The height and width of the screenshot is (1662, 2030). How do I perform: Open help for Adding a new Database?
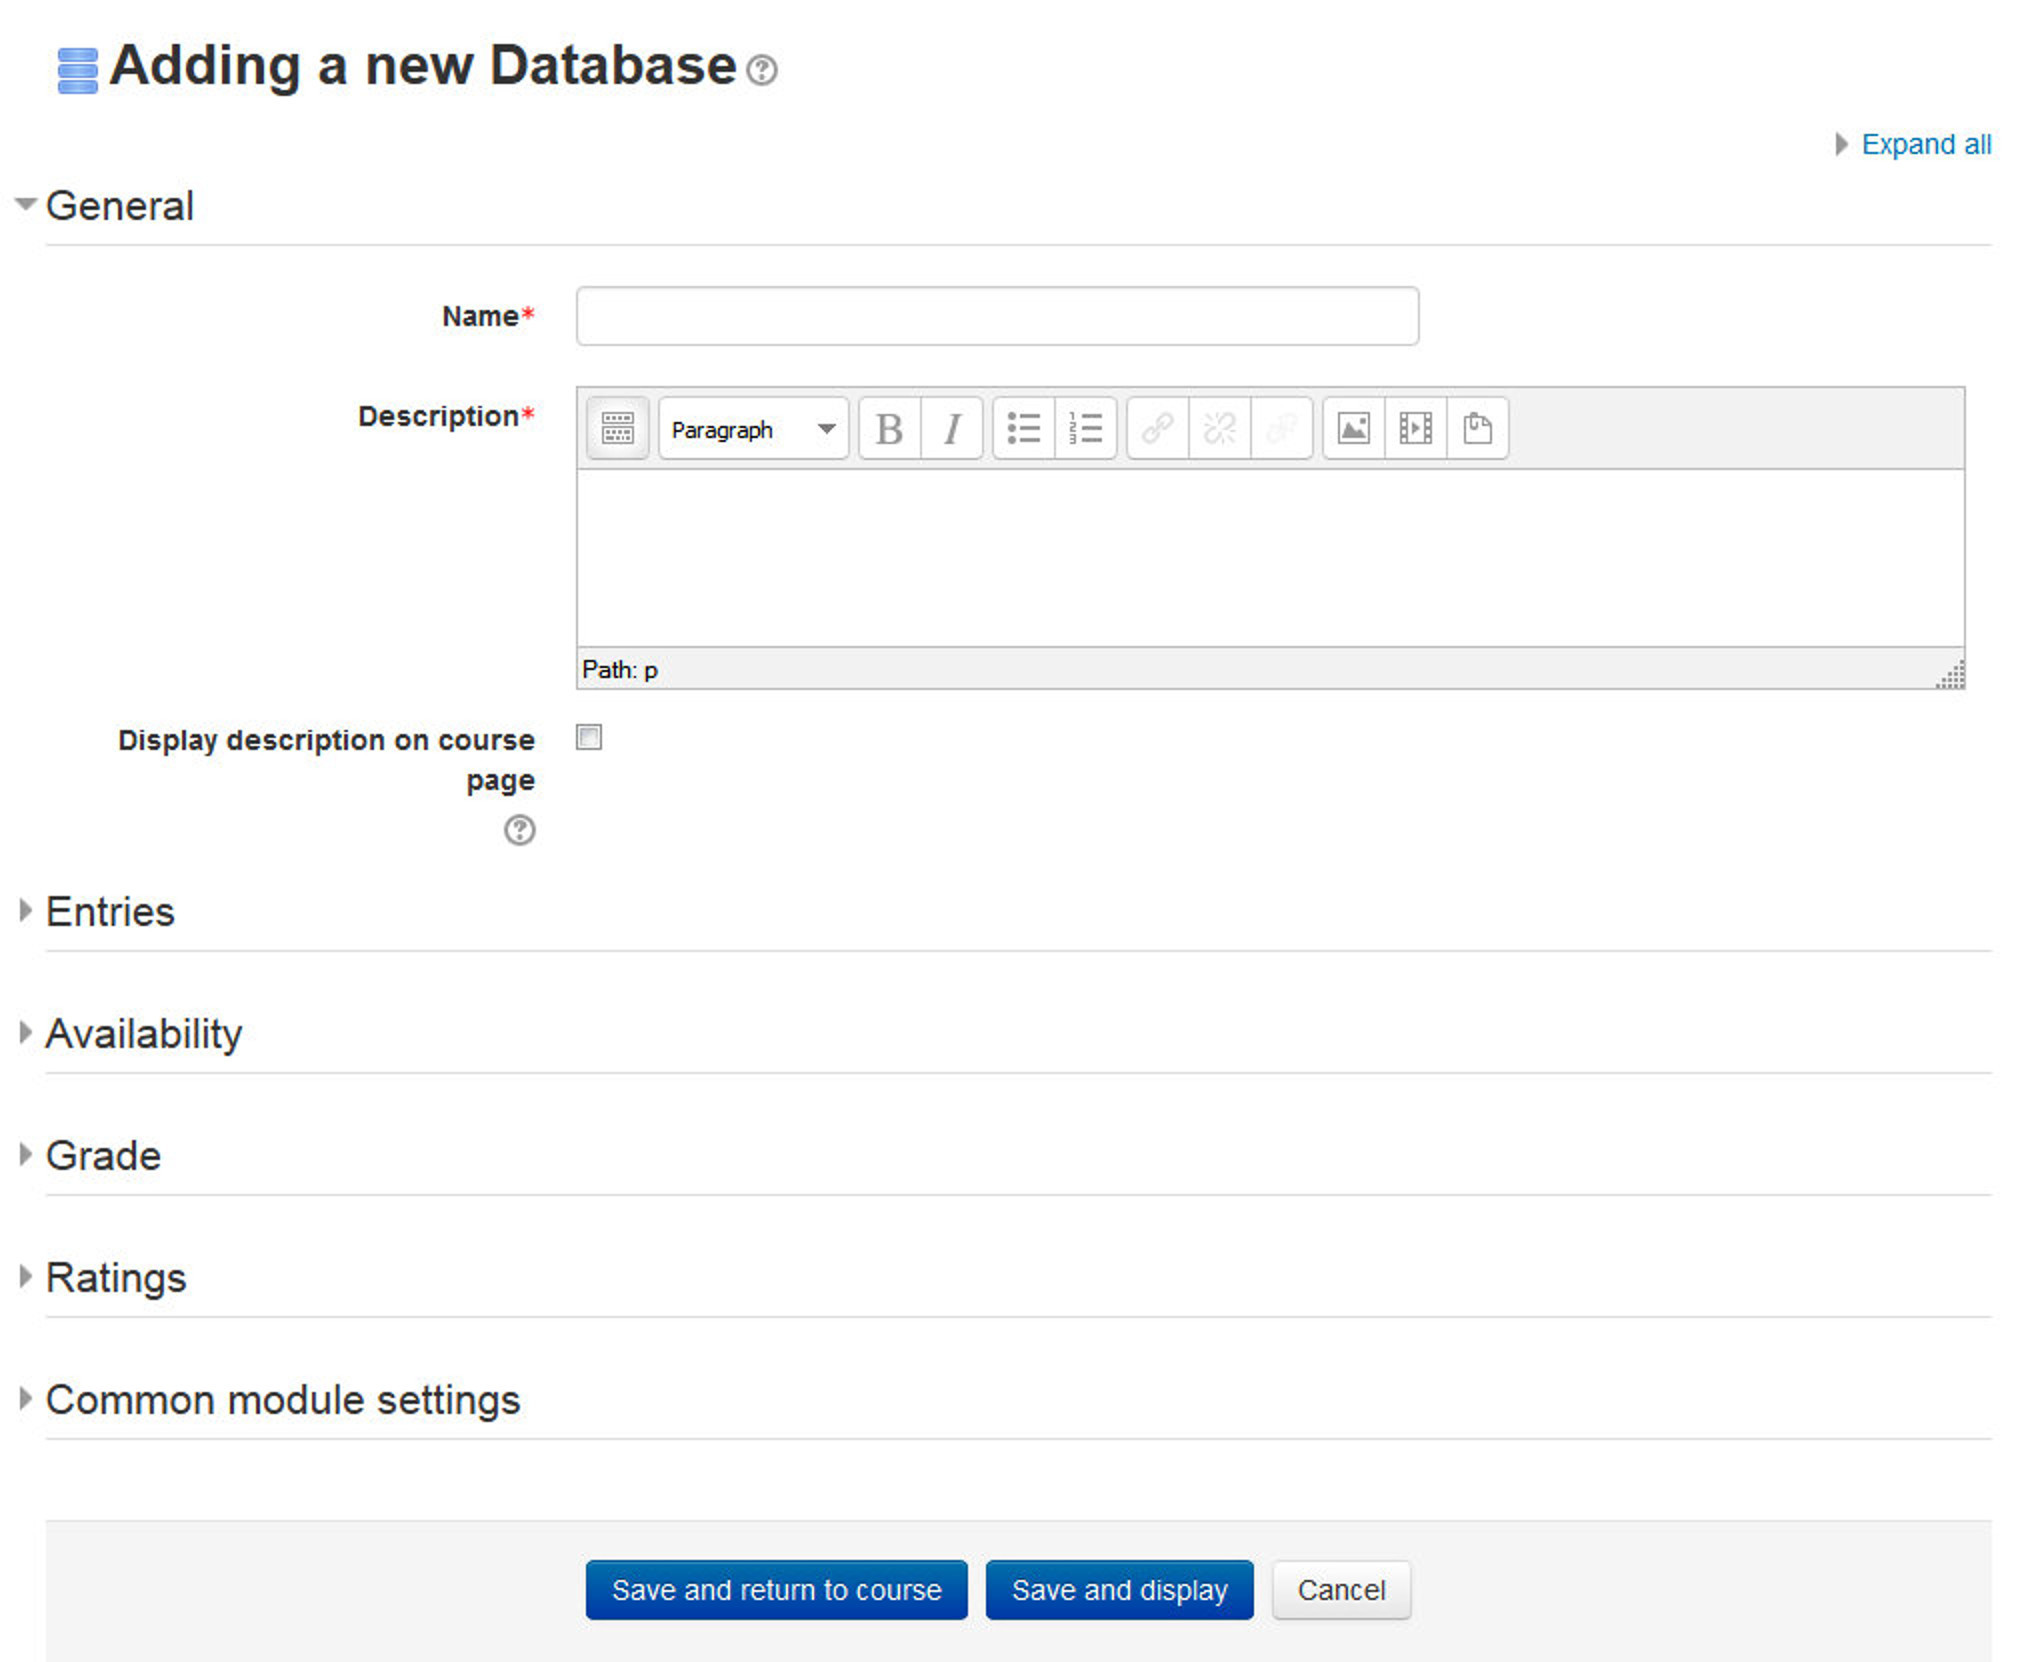[761, 71]
